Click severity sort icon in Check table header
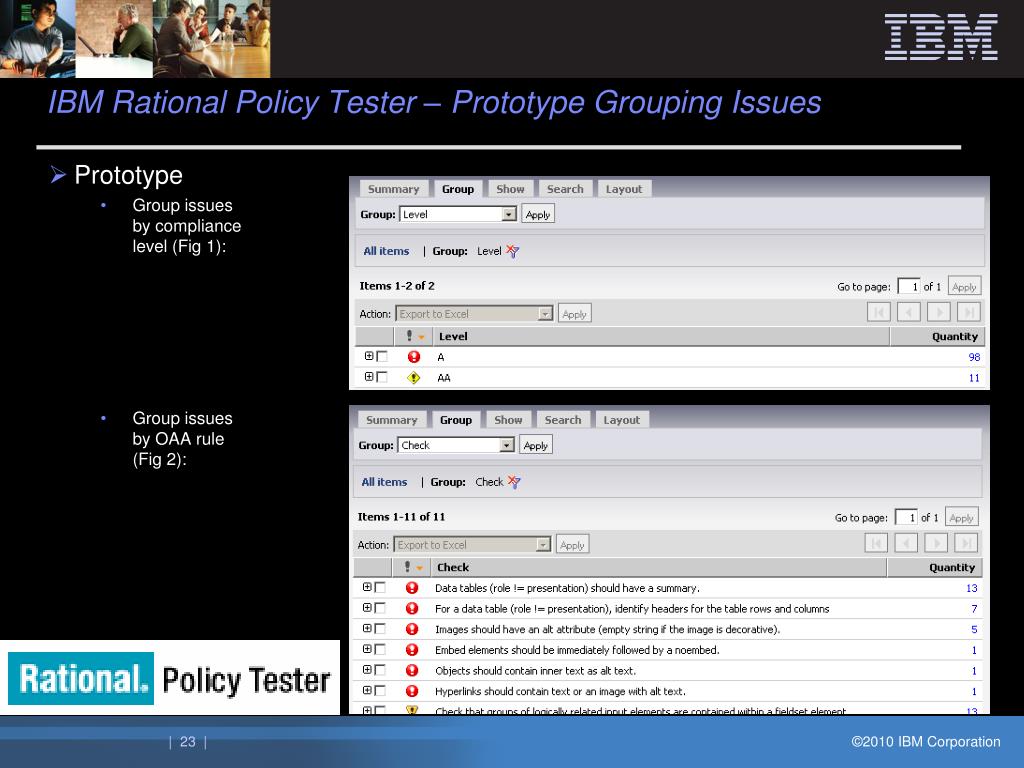 412,568
